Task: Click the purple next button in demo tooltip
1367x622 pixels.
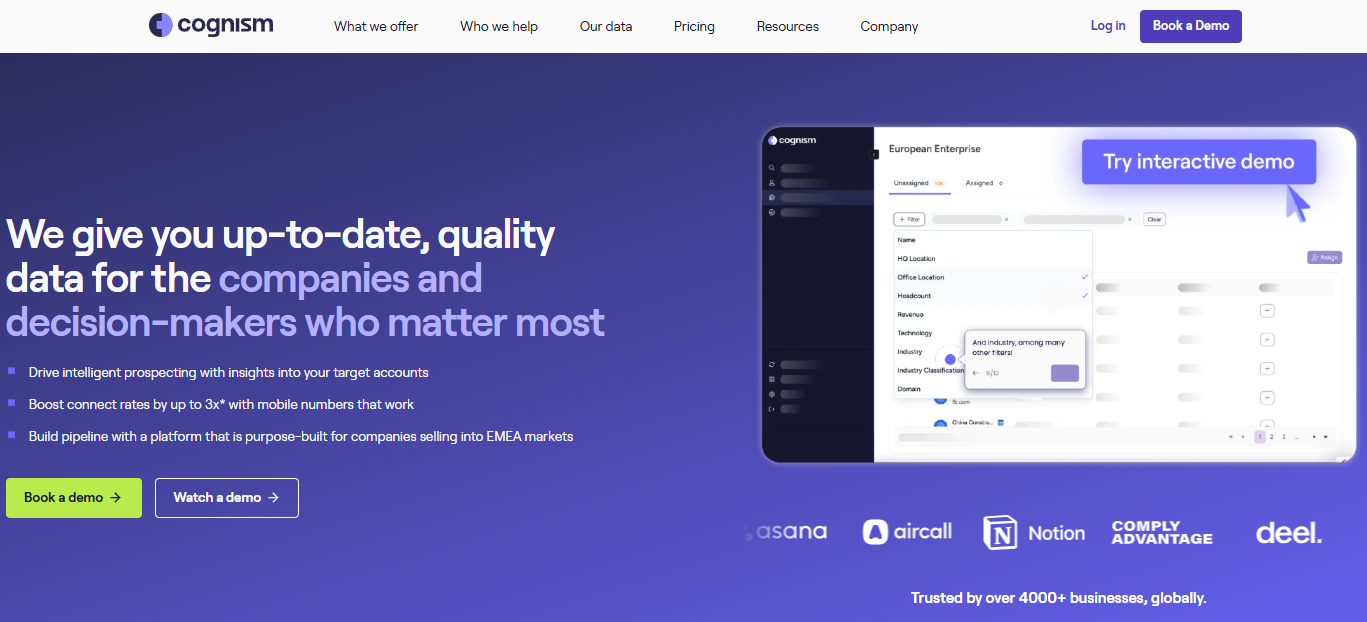Action: (x=1065, y=373)
